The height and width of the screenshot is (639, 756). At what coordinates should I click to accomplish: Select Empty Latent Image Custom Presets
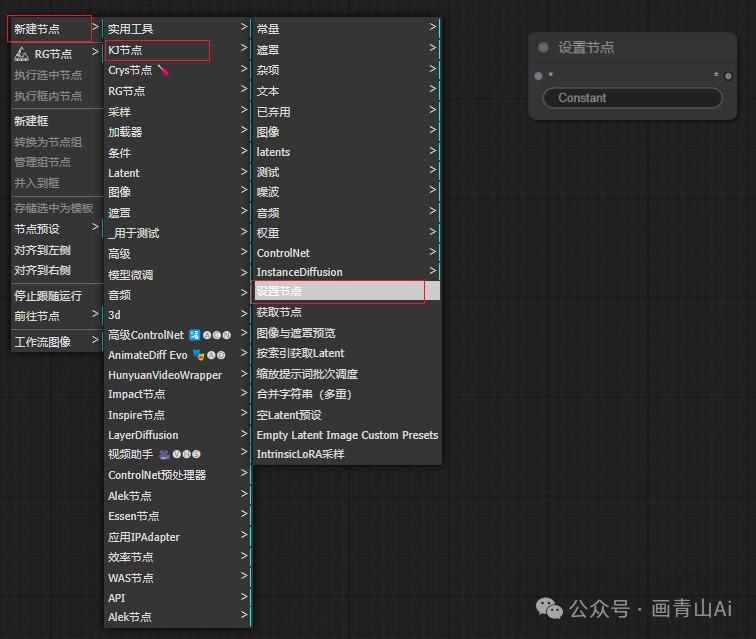(345, 435)
